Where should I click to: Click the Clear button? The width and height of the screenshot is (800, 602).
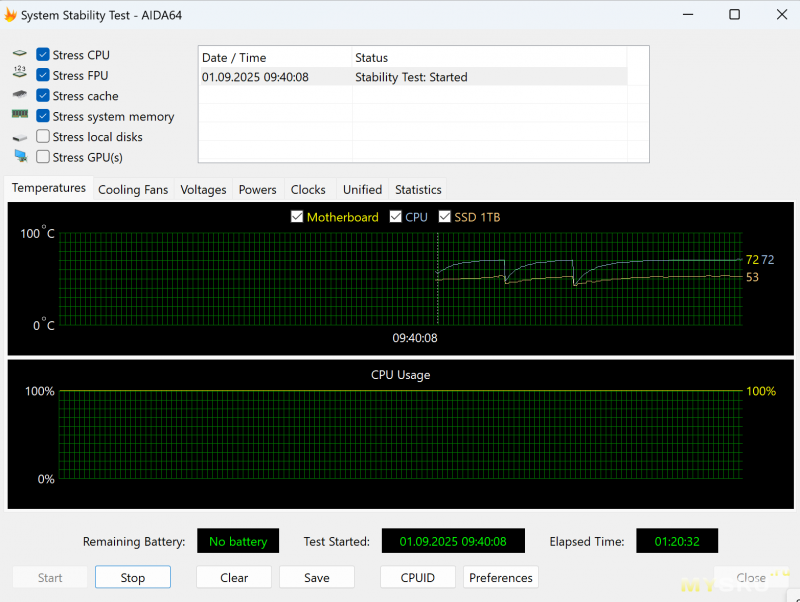tap(234, 578)
